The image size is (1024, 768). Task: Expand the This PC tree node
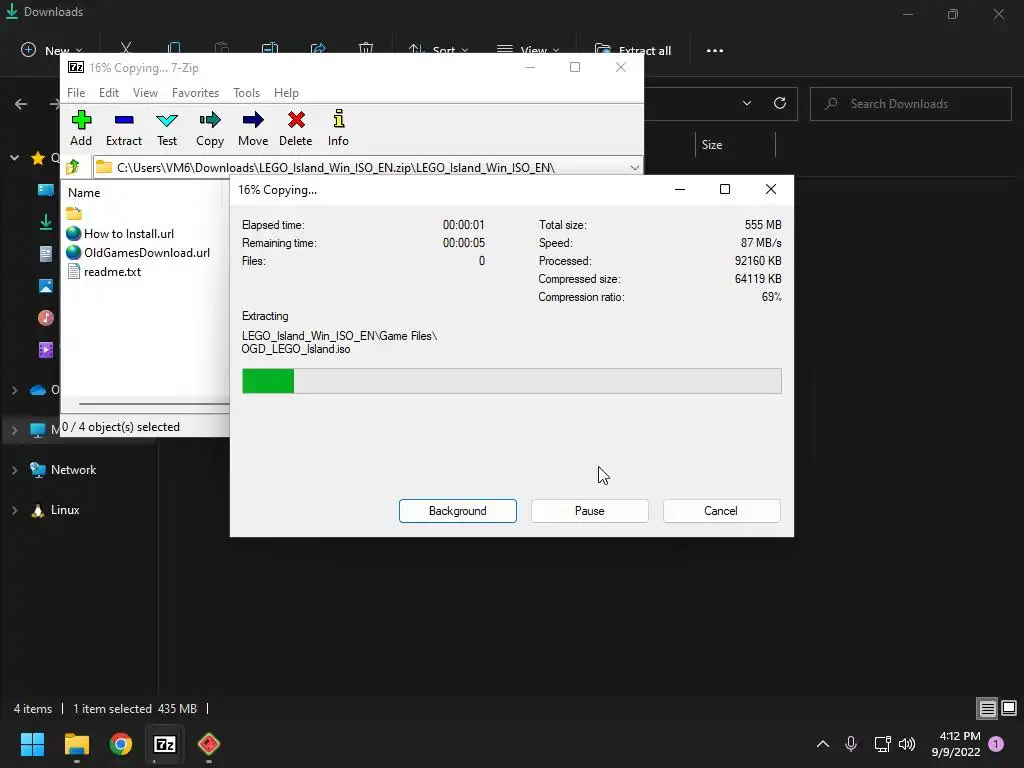(x=14, y=430)
